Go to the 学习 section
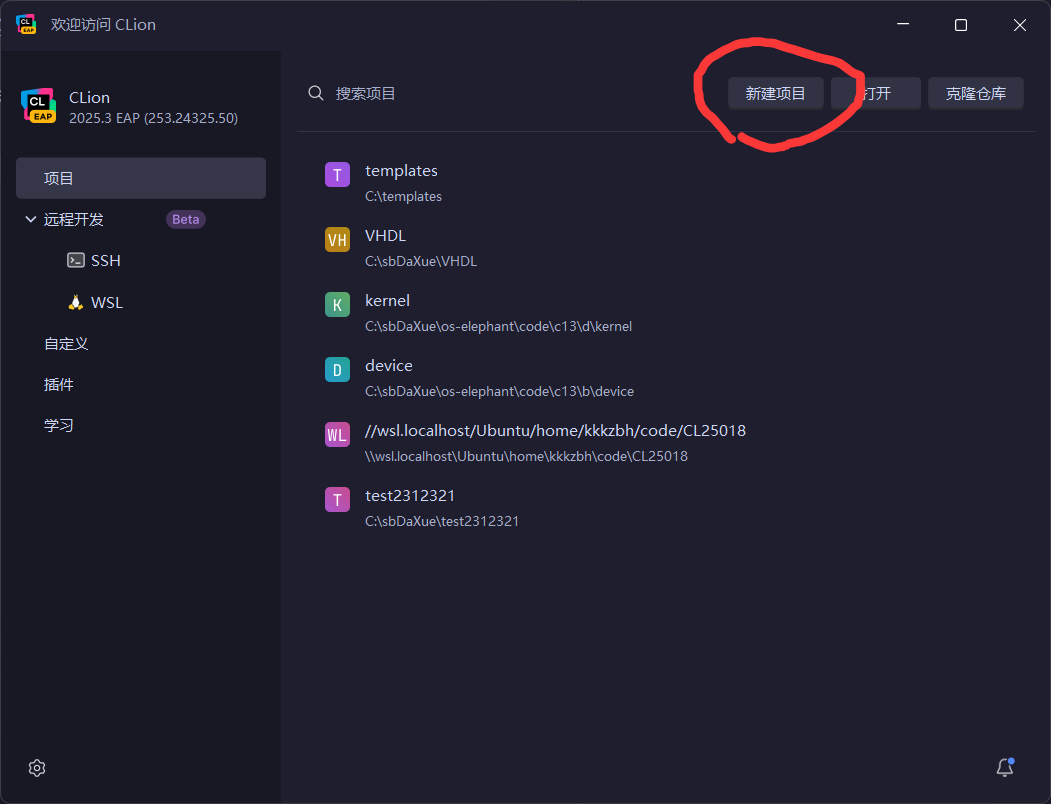Image resolution: width=1051 pixels, height=804 pixels. pos(59,425)
